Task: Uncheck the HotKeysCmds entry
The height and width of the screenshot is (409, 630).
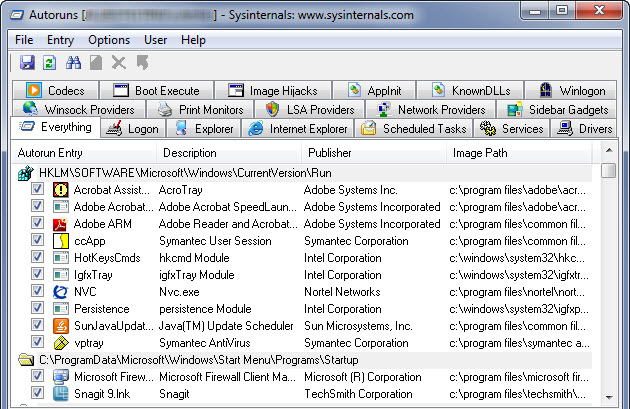Action: tap(37, 257)
